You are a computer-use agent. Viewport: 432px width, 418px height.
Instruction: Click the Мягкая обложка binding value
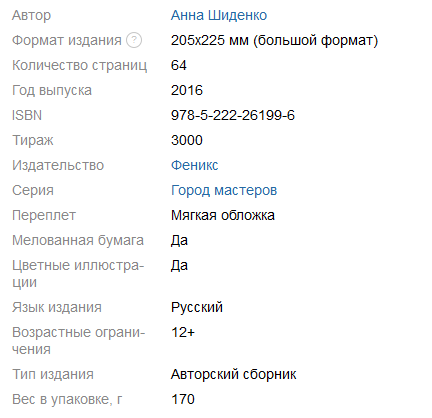[223, 215]
